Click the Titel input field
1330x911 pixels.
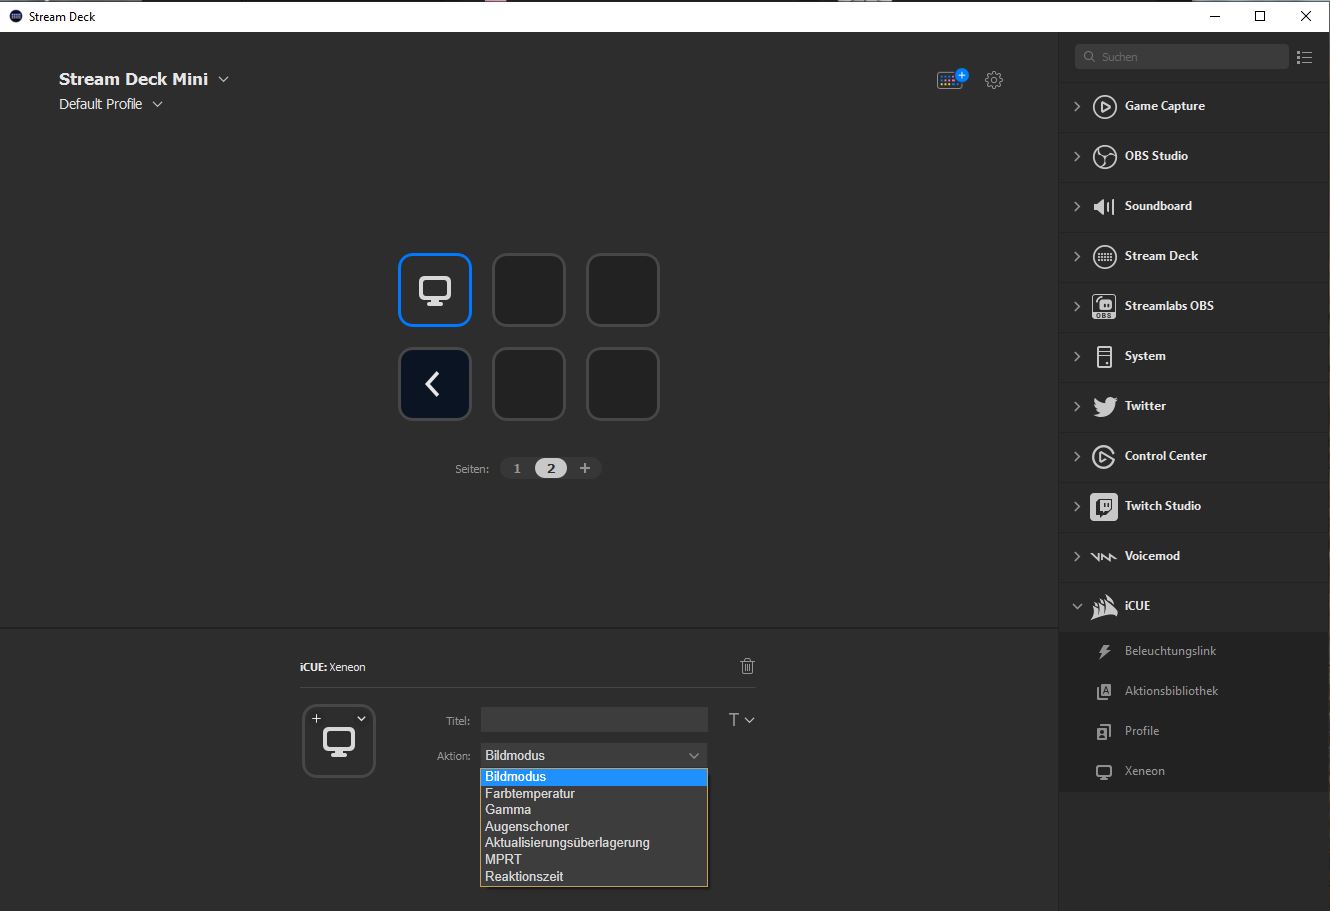[x=594, y=719]
